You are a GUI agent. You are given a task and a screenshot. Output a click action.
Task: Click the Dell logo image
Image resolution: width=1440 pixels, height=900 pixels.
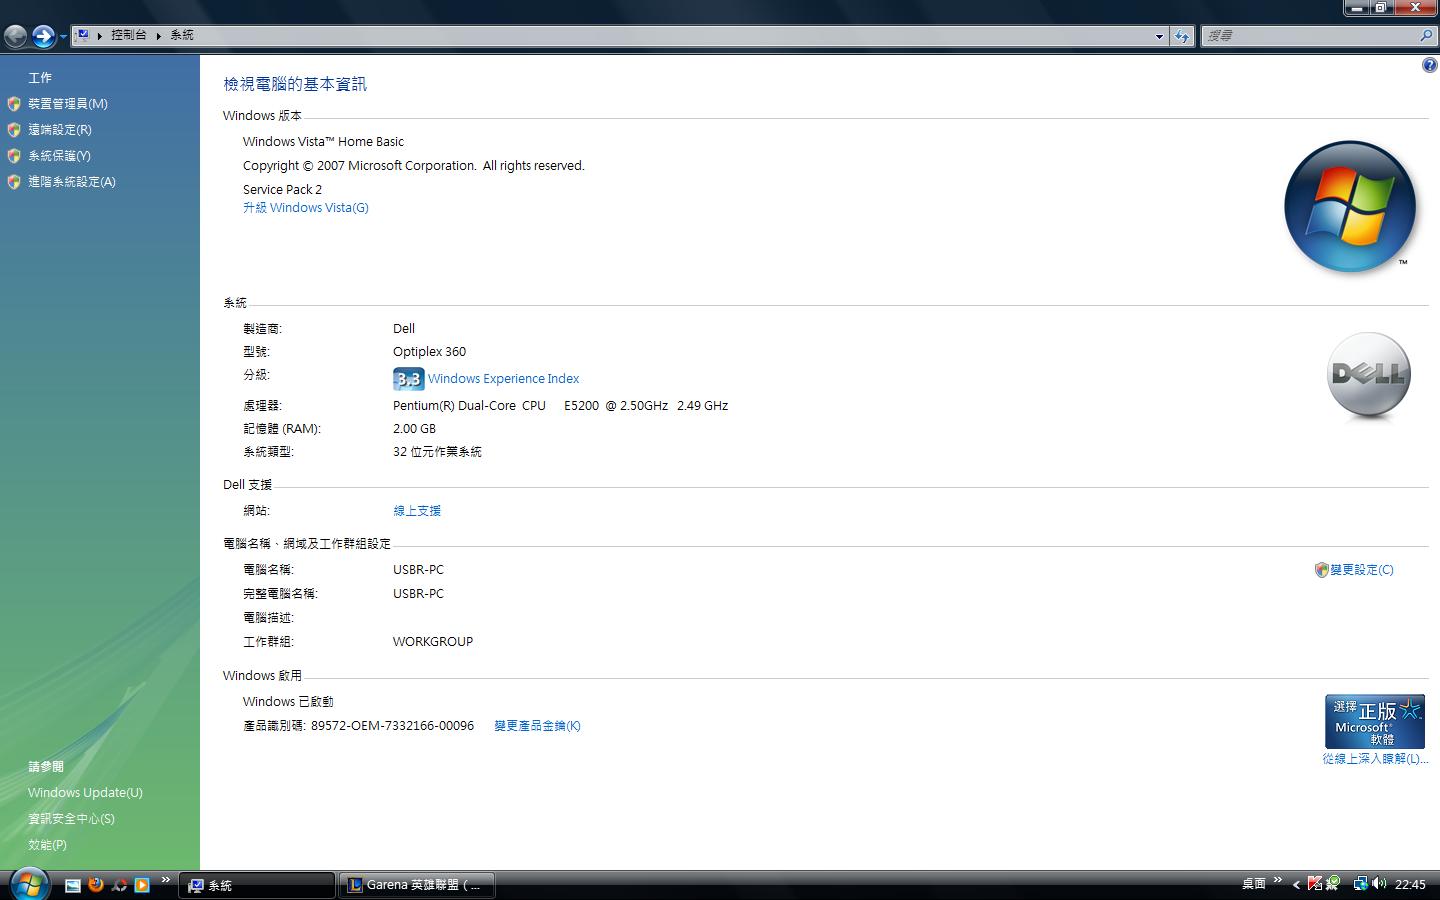[1369, 375]
